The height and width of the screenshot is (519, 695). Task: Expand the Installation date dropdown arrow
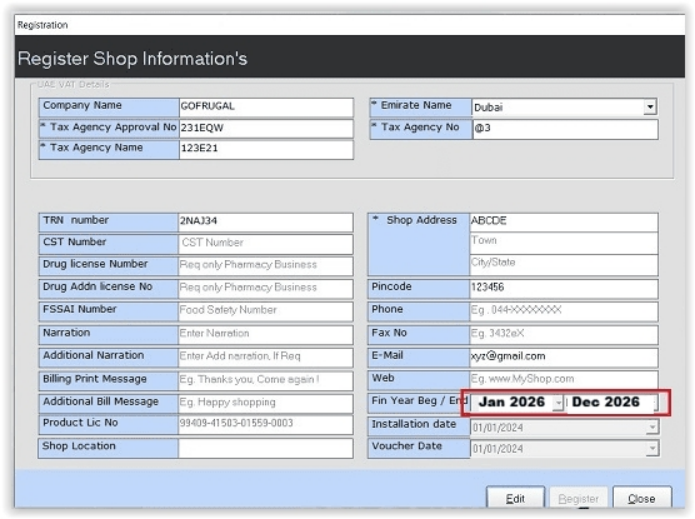(652, 427)
